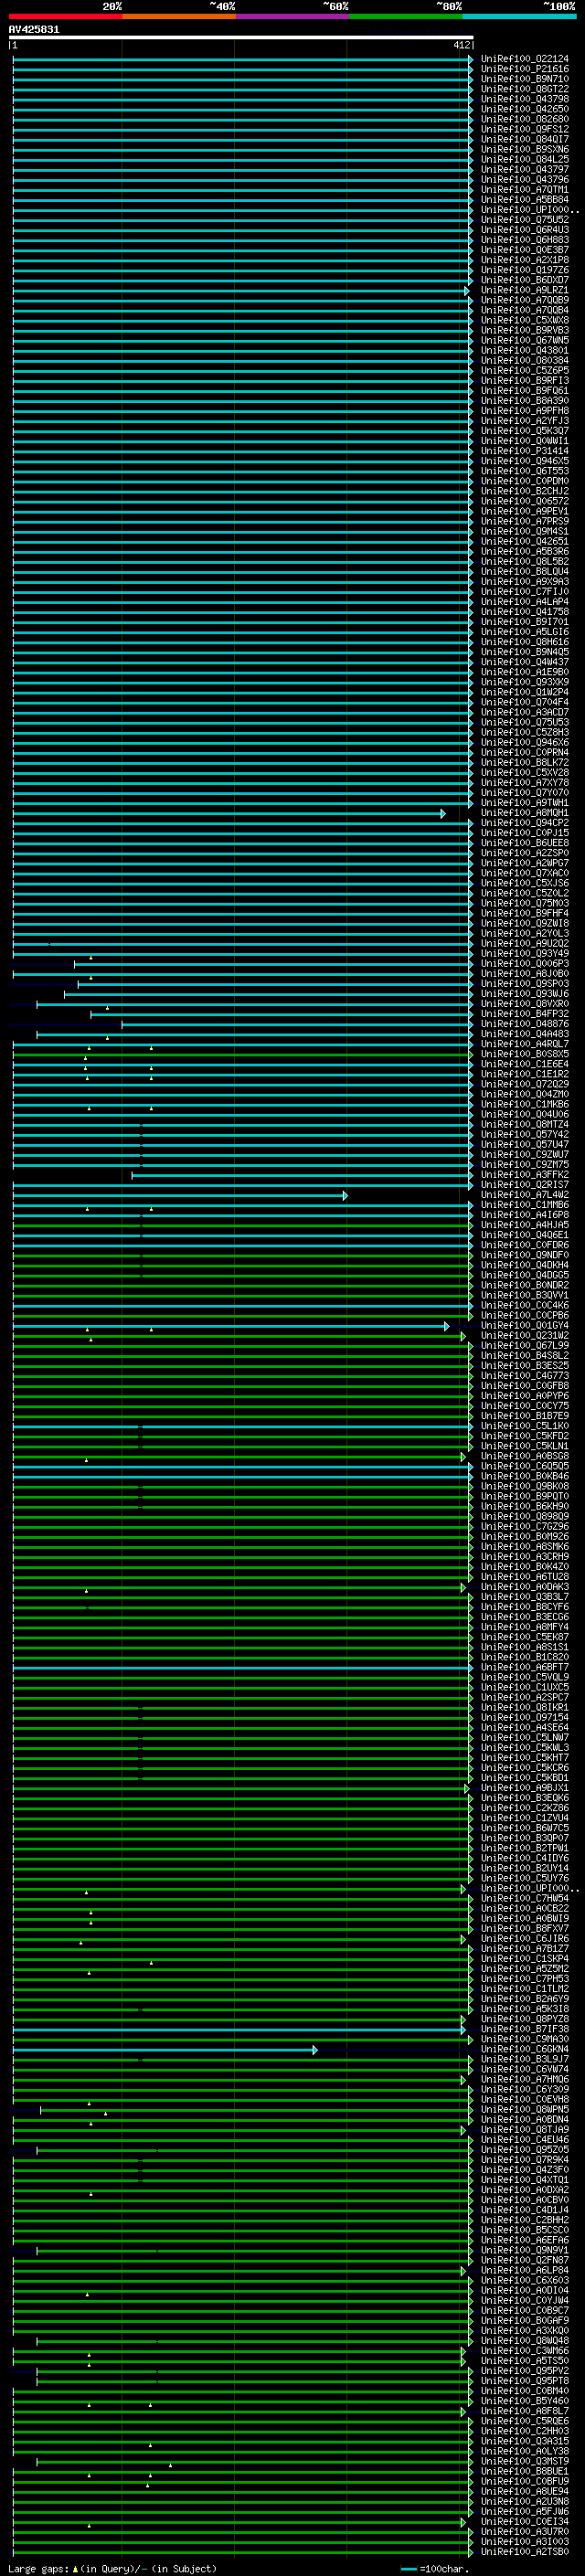Click hit label UniRef100_A9LRZ1

(x=525, y=290)
